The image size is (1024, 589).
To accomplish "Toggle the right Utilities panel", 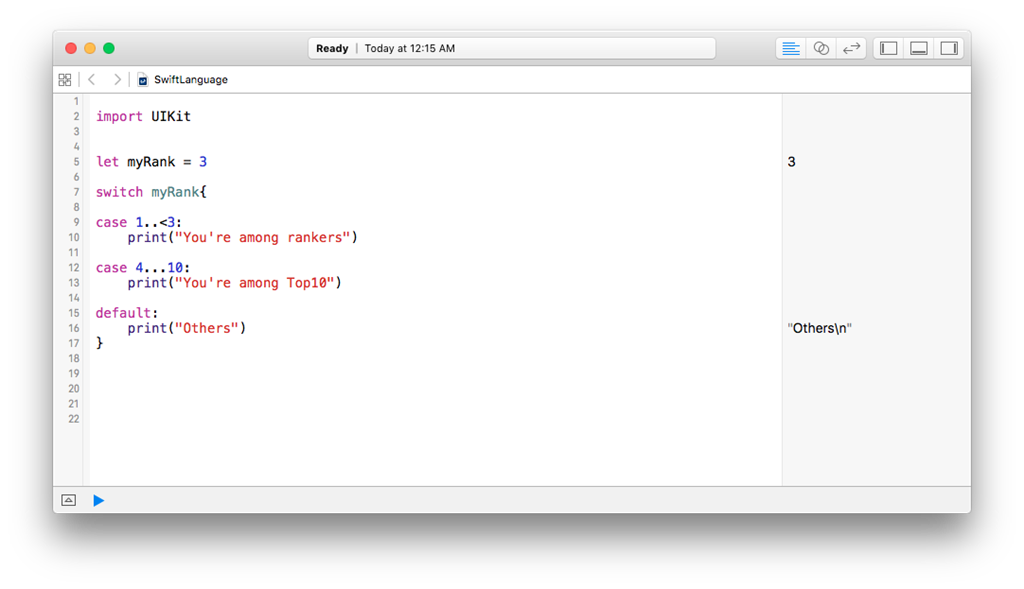I will tap(949, 48).
